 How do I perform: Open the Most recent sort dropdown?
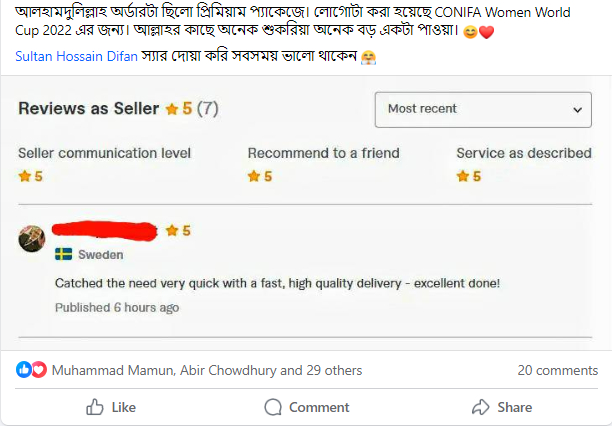coord(483,110)
